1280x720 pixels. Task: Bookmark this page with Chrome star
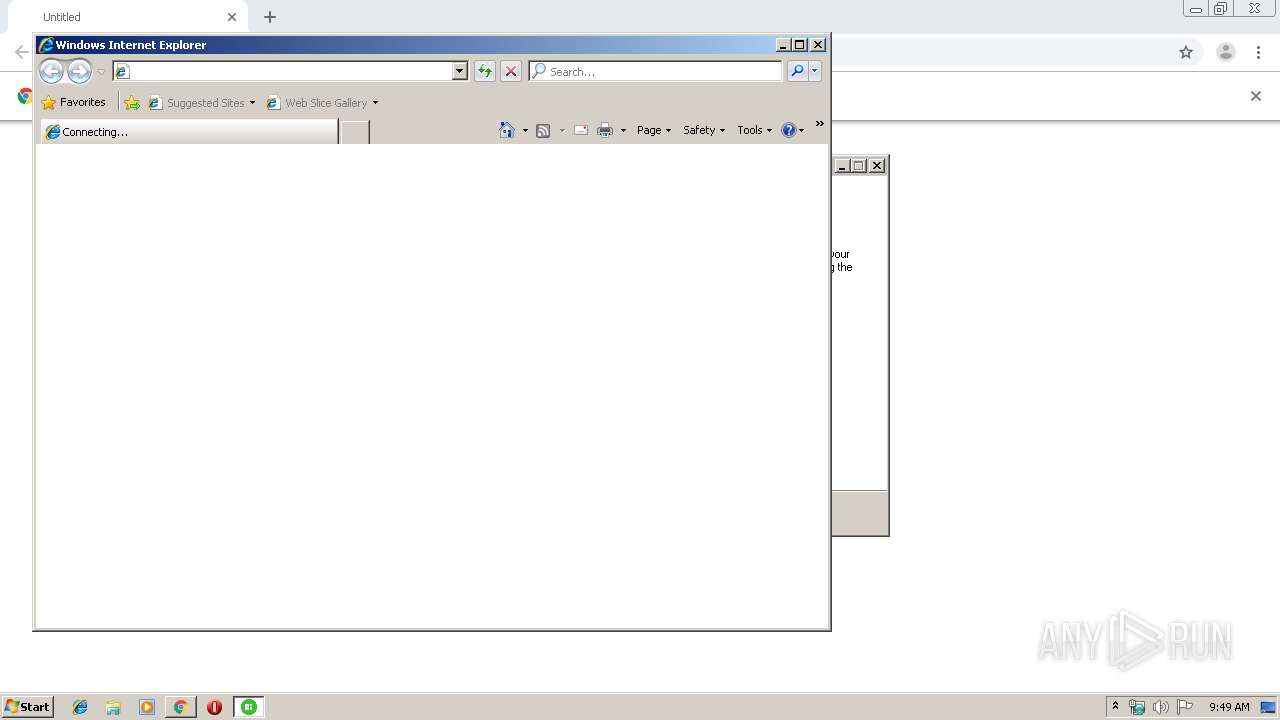[x=1186, y=52]
